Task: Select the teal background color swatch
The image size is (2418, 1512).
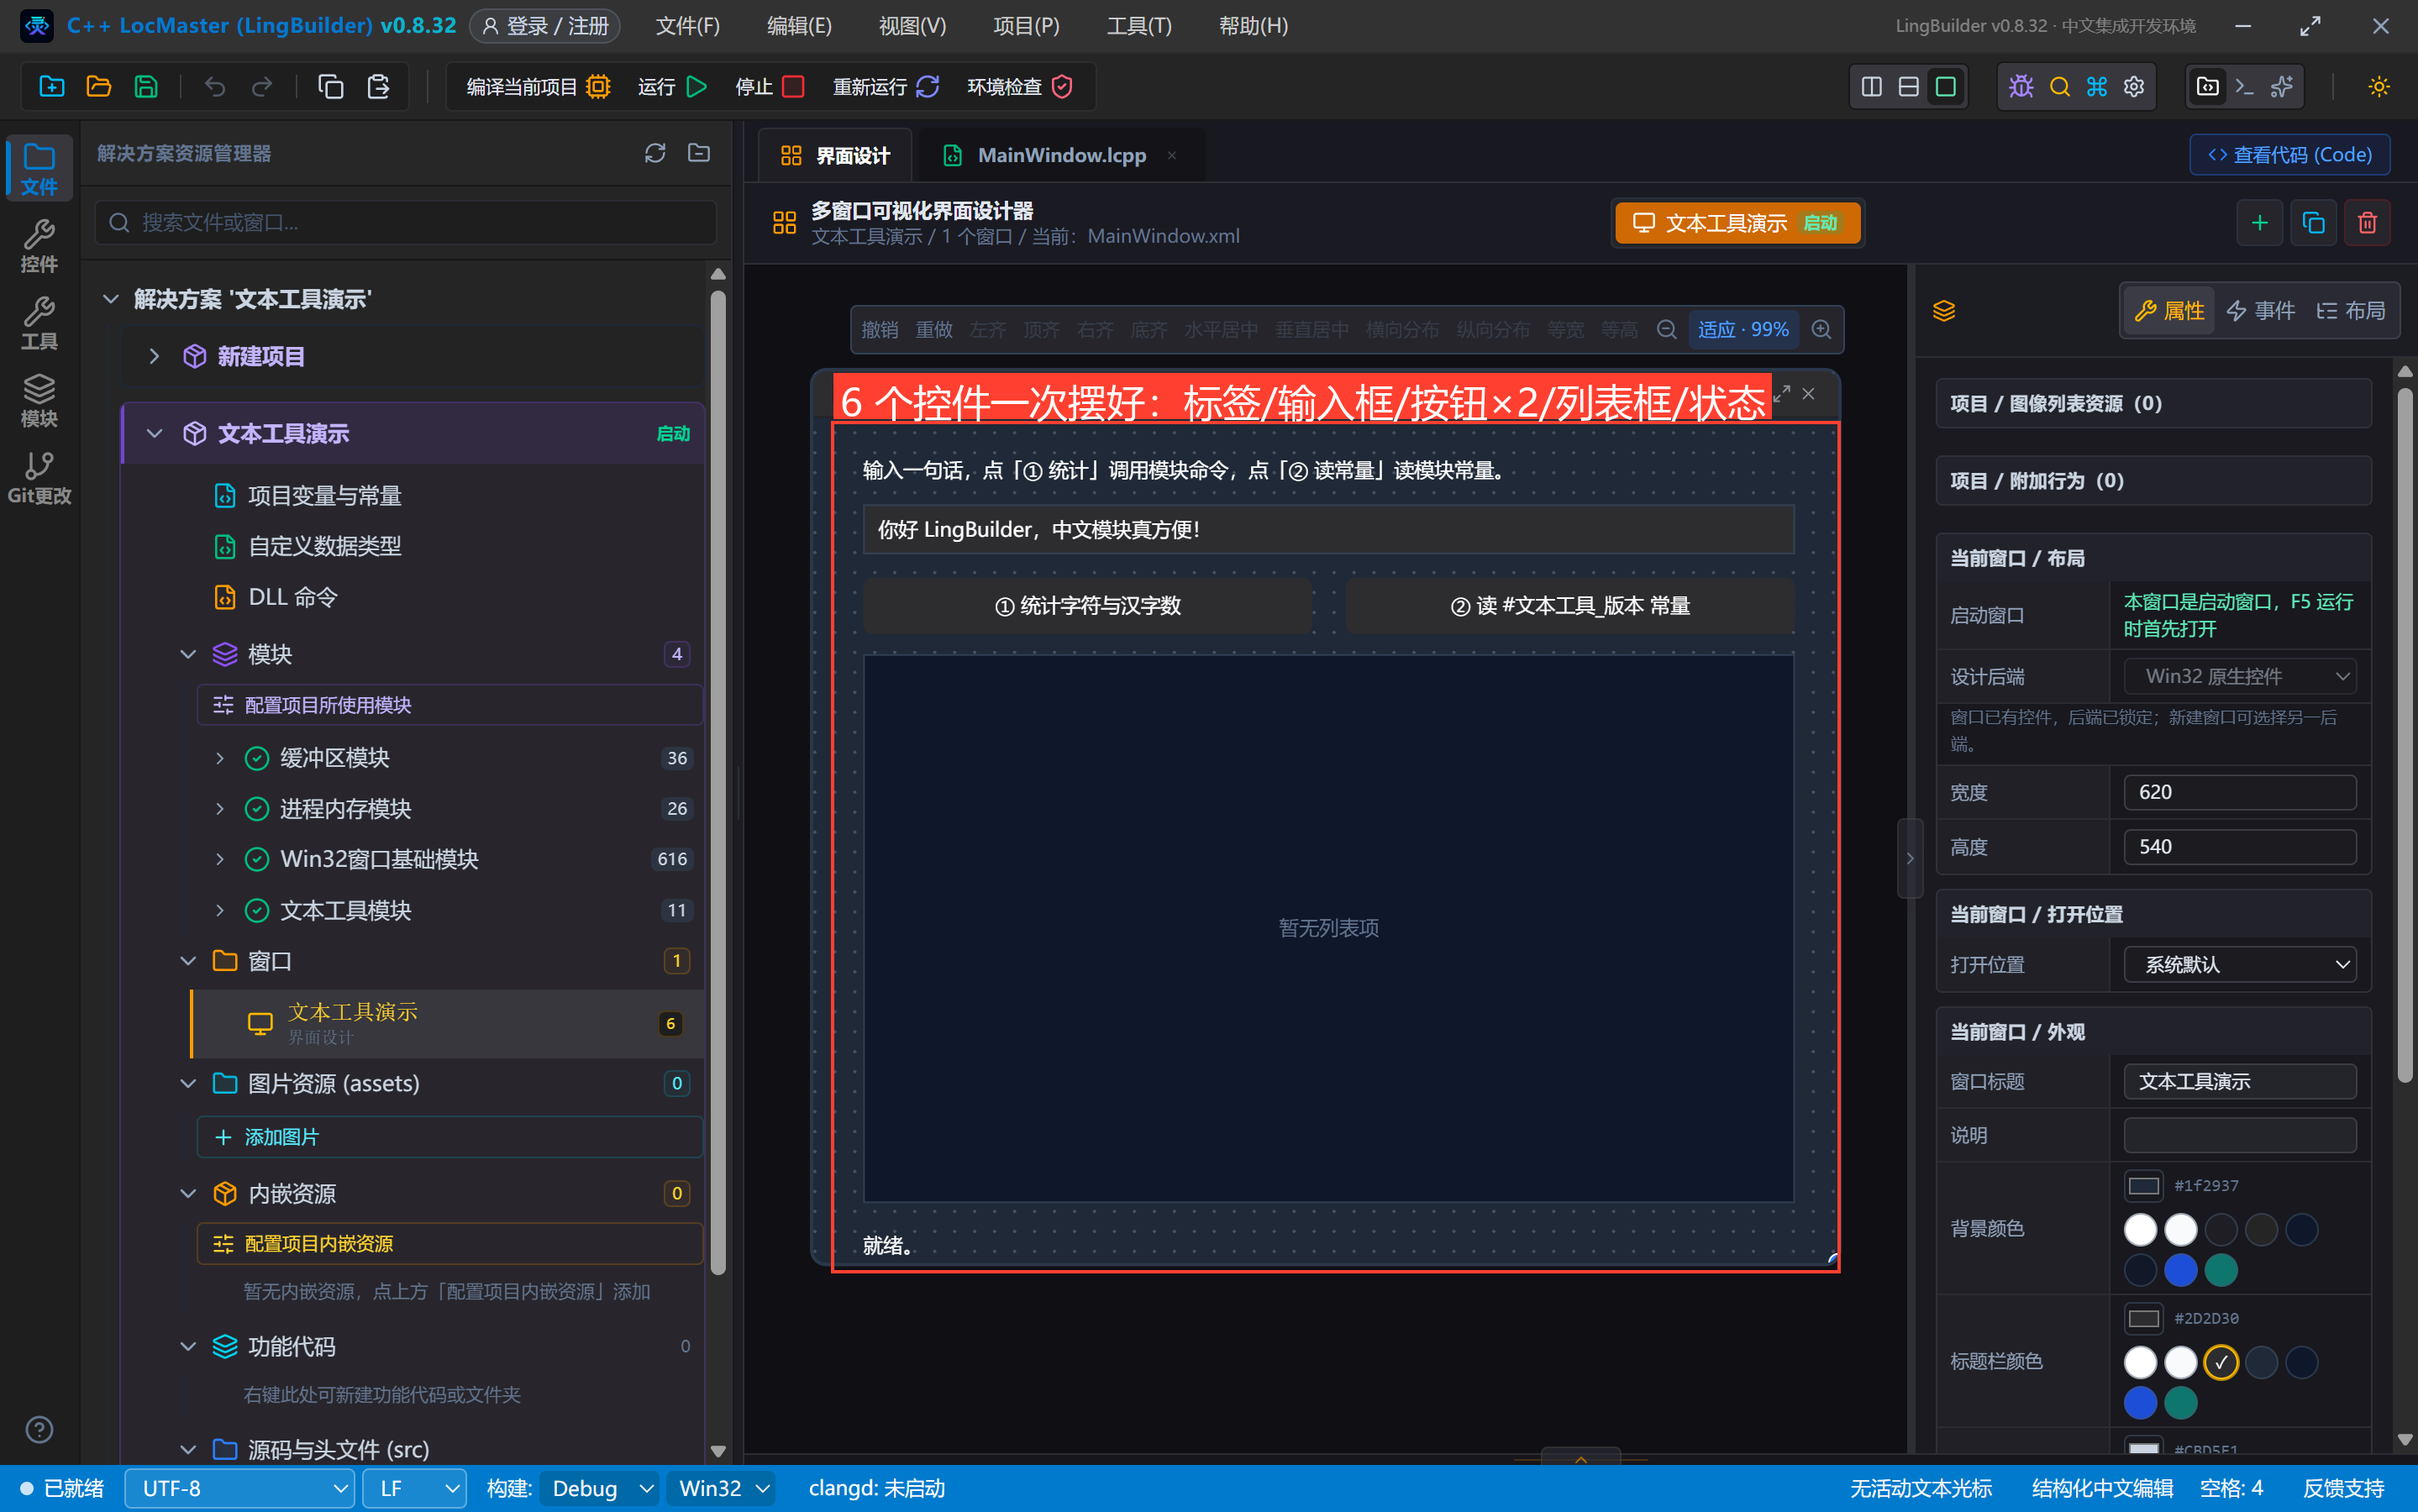Action: pyautogui.click(x=2221, y=1270)
